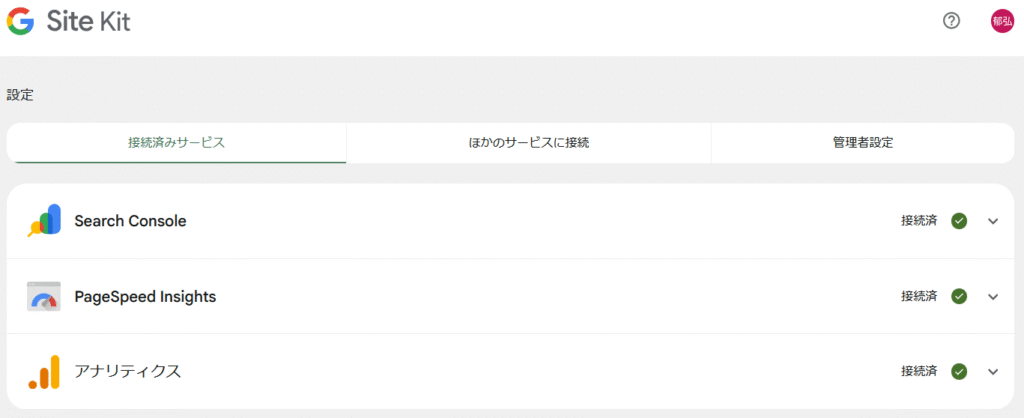Viewport: 1024px width, 418px height.
Task: Click Analytics green connected checkmark
Action: [x=959, y=372]
